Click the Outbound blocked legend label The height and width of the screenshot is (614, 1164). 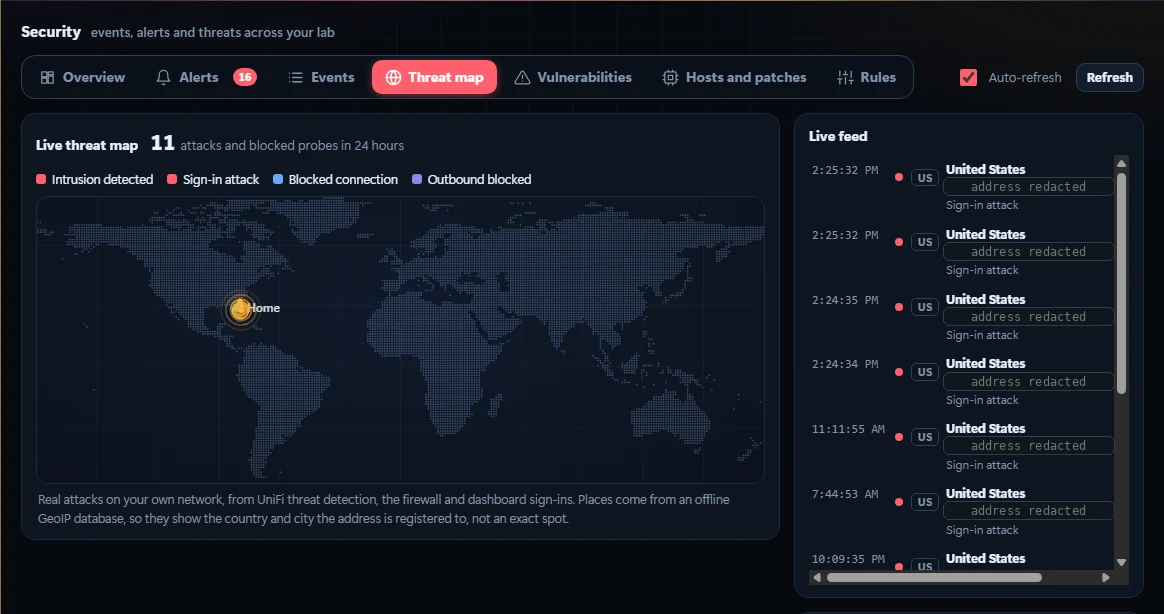pos(479,179)
